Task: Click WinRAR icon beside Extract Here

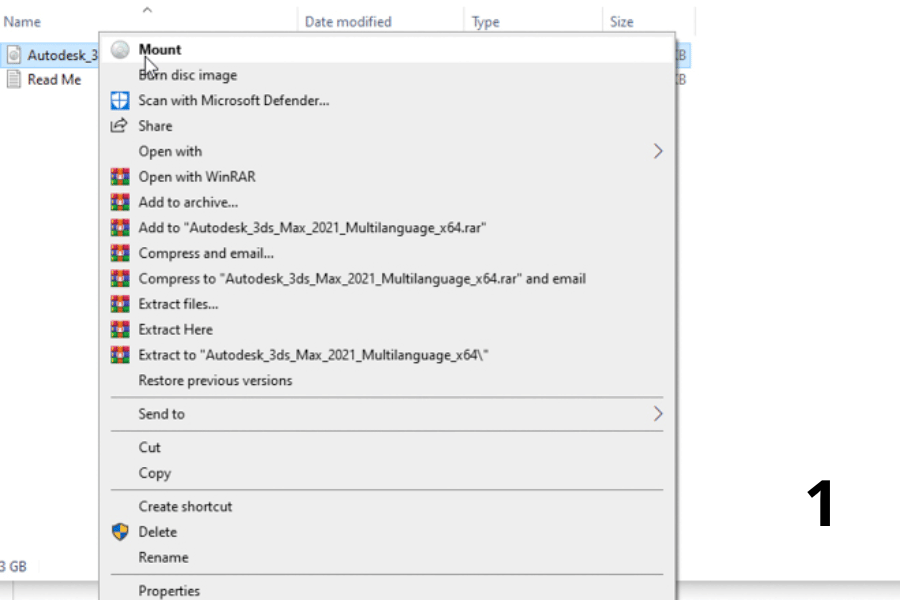Action: coord(120,329)
